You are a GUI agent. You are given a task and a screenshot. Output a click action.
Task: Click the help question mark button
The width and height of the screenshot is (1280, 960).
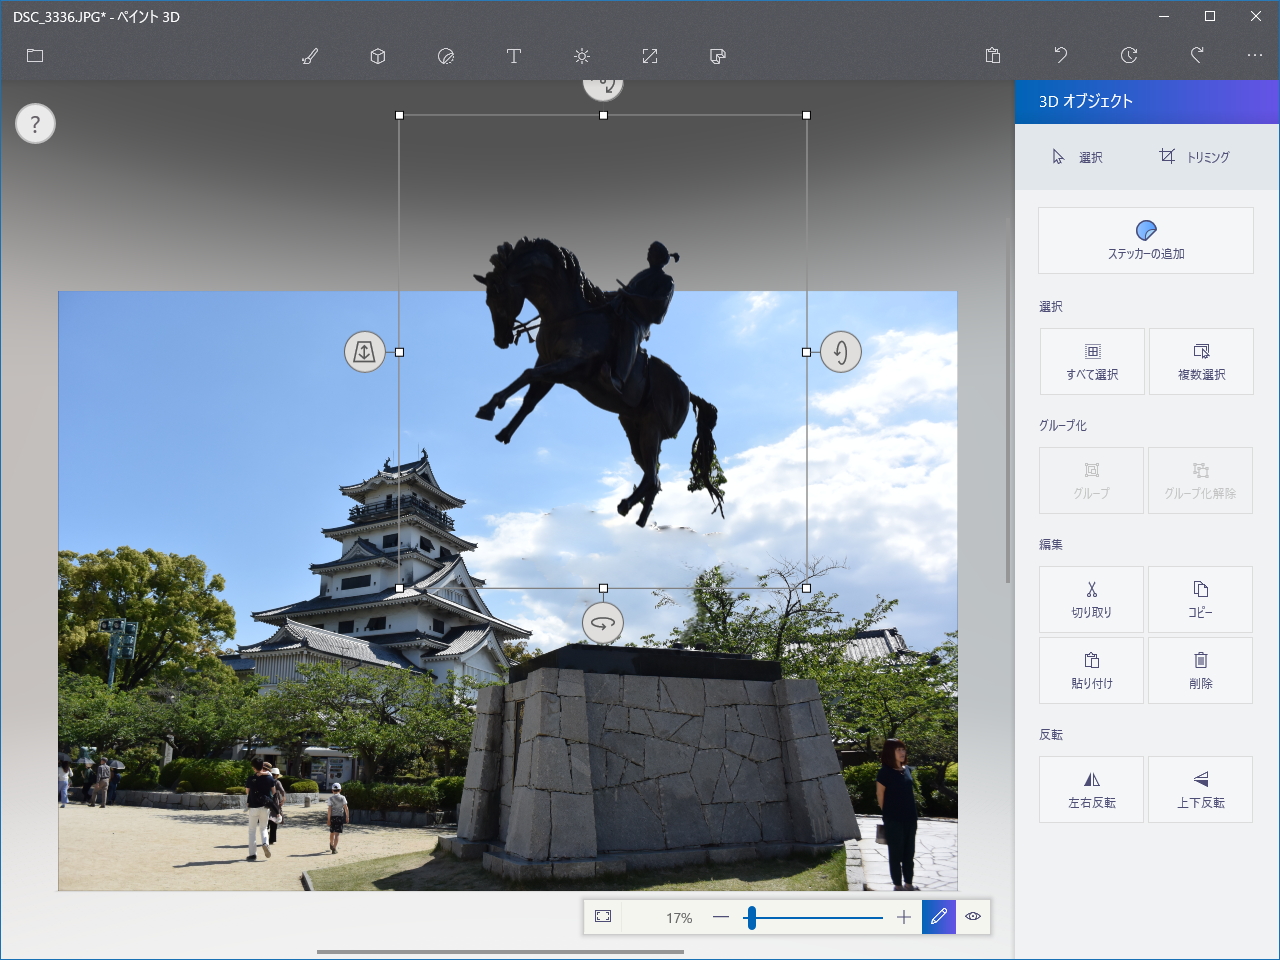(35, 124)
